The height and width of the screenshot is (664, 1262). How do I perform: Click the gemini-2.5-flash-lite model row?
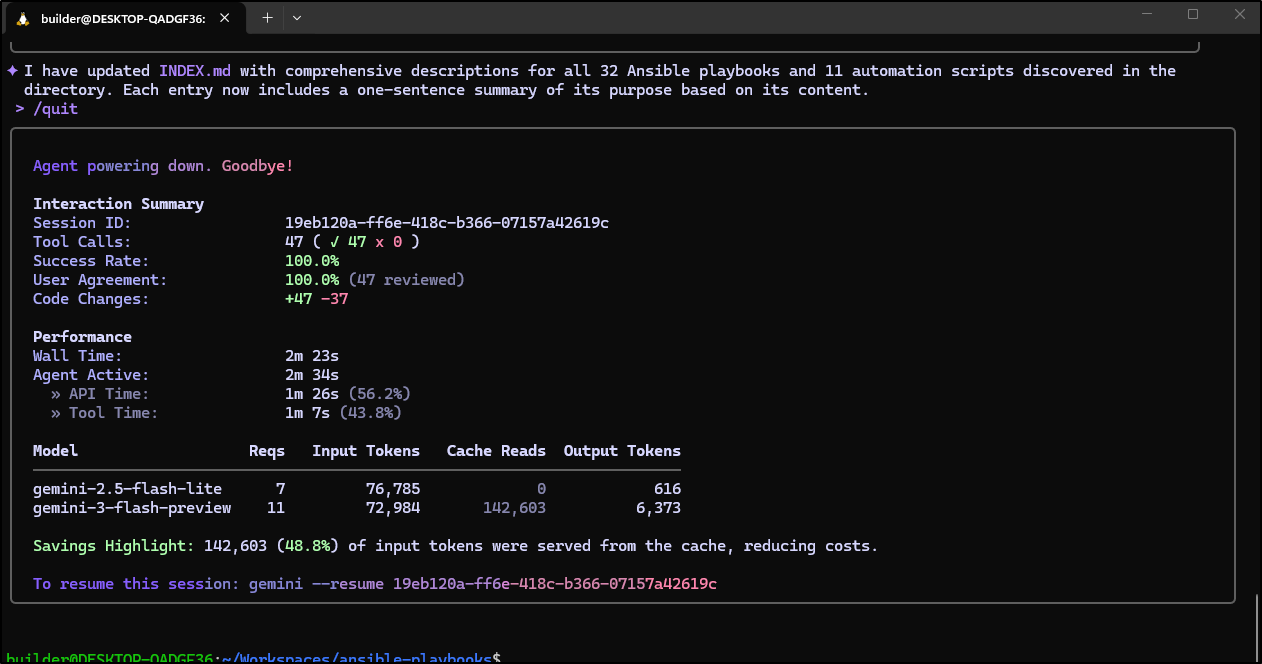127,489
